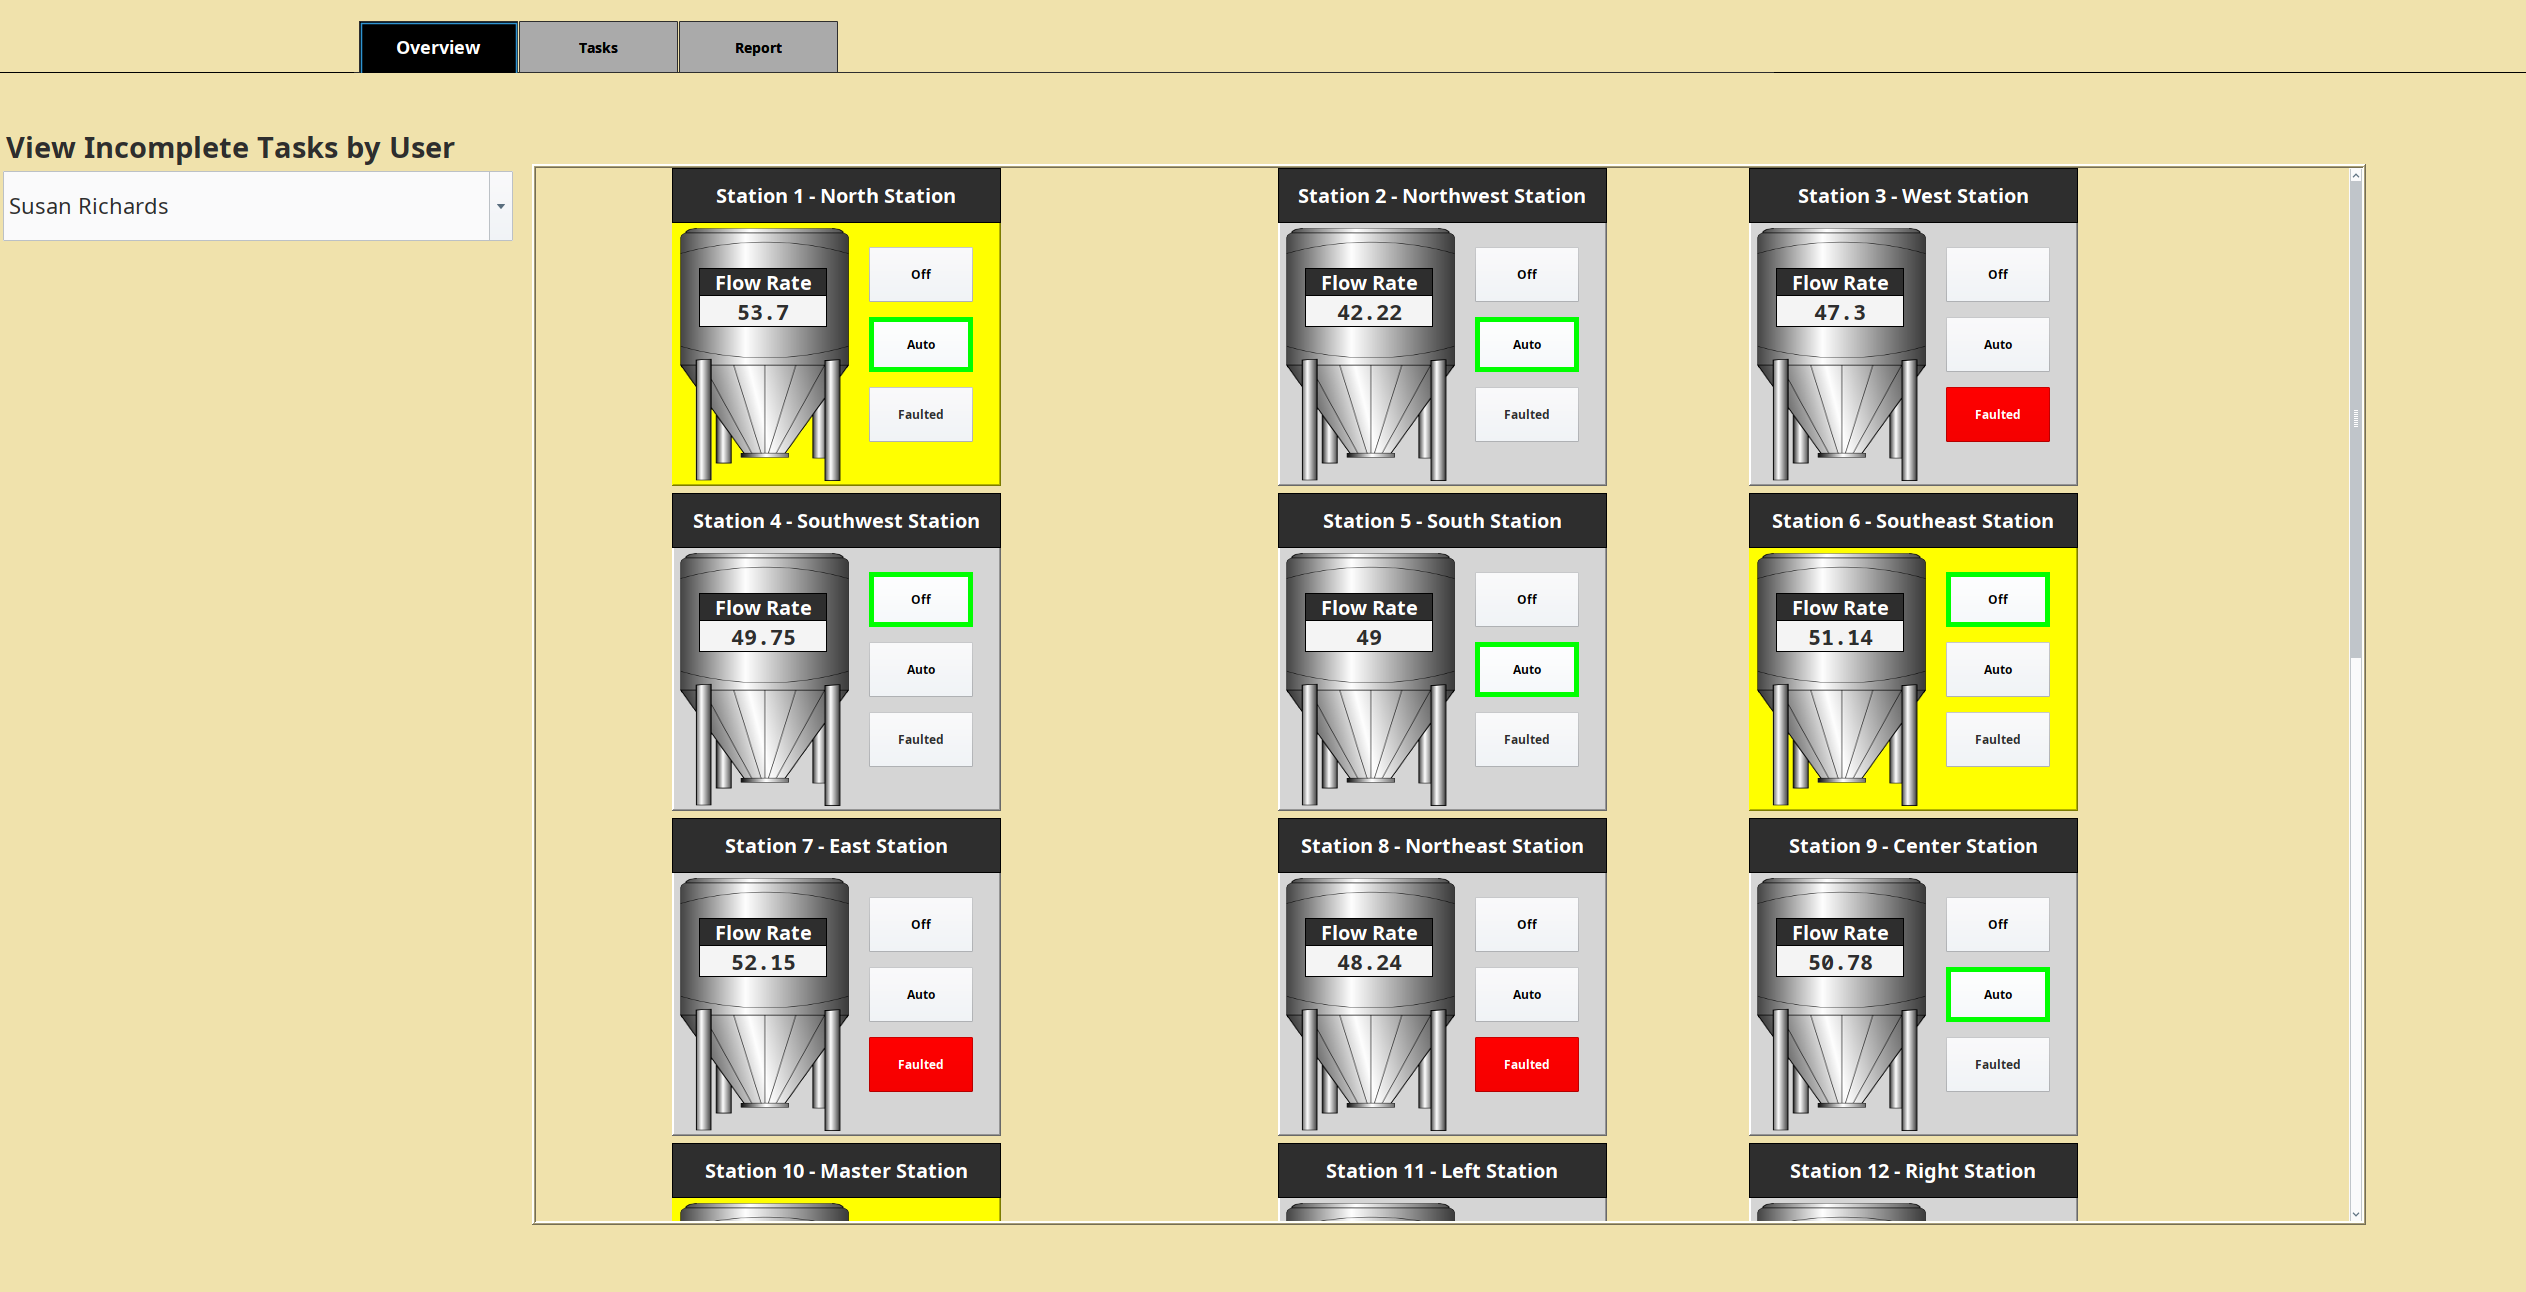Click the Station 10 - Master Station header
The height and width of the screenshot is (1292, 2526).
pos(836,1170)
